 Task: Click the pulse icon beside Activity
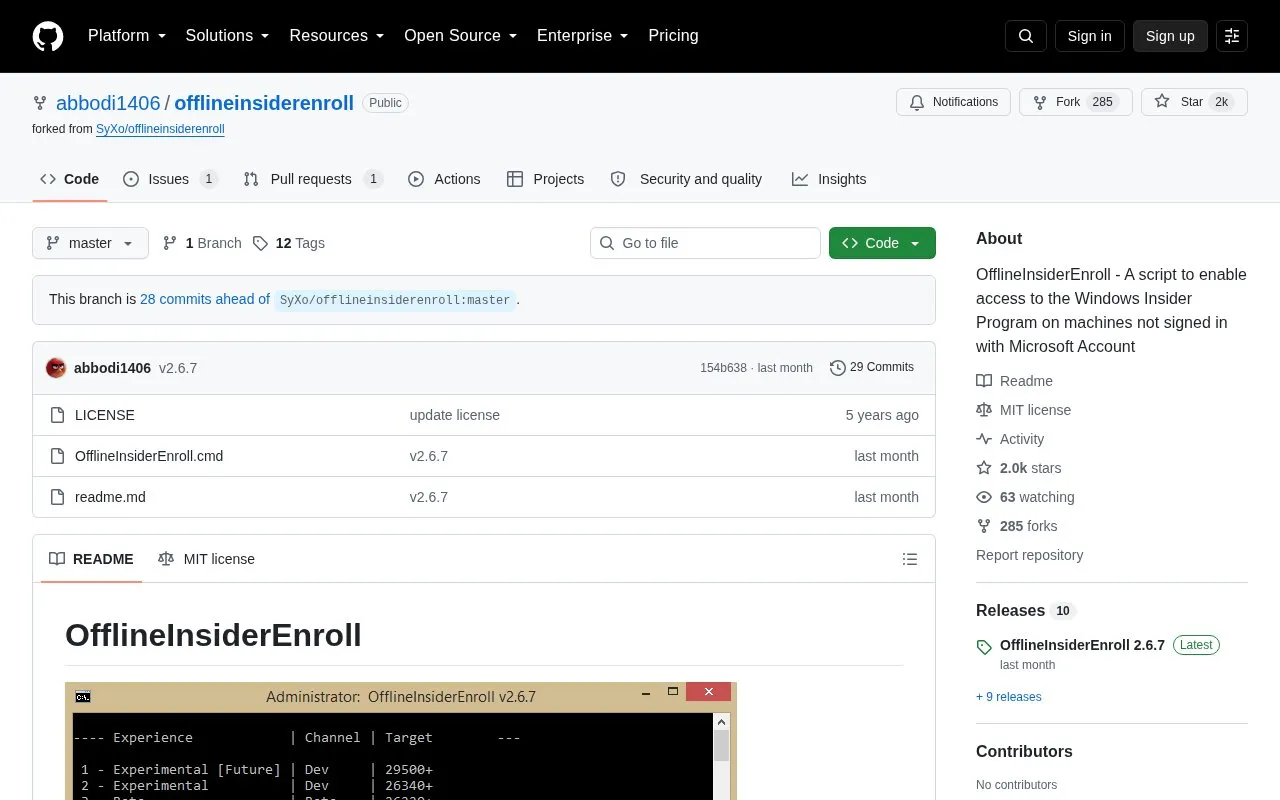point(984,439)
